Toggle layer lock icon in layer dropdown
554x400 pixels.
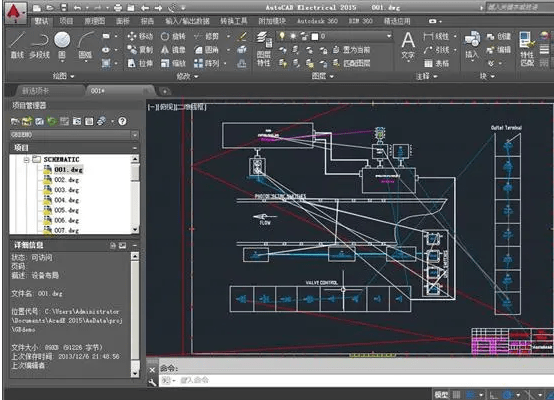tap(304, 36)
